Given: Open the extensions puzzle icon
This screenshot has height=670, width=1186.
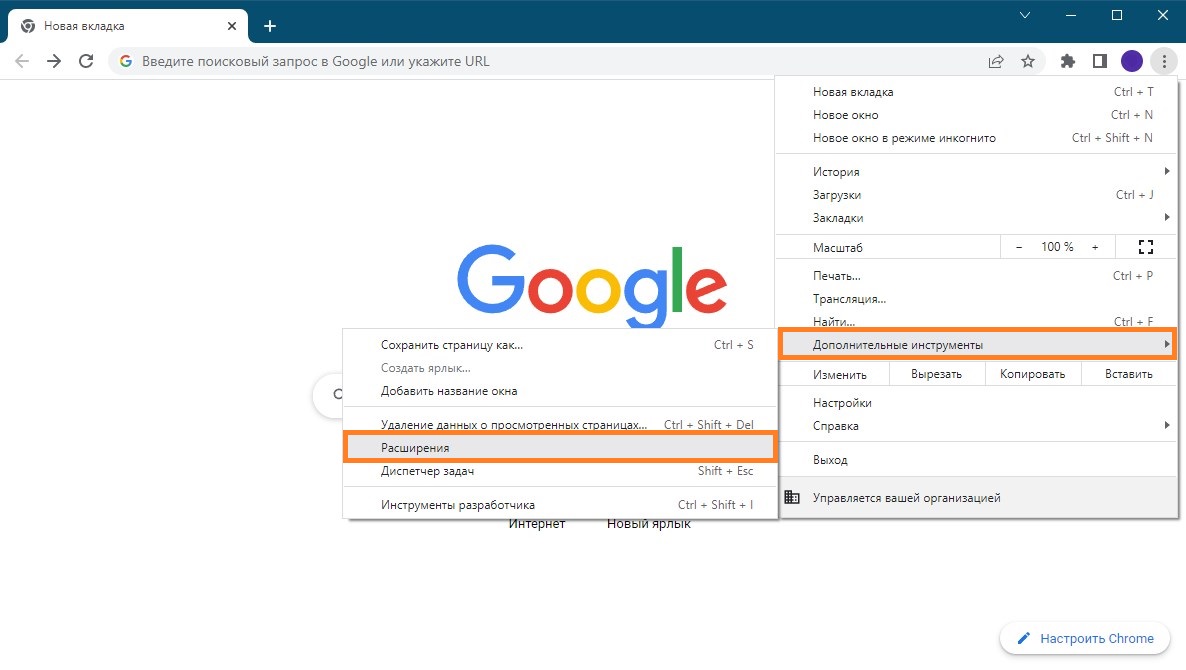Looking at the screenshot, I should pos(1067,61).
